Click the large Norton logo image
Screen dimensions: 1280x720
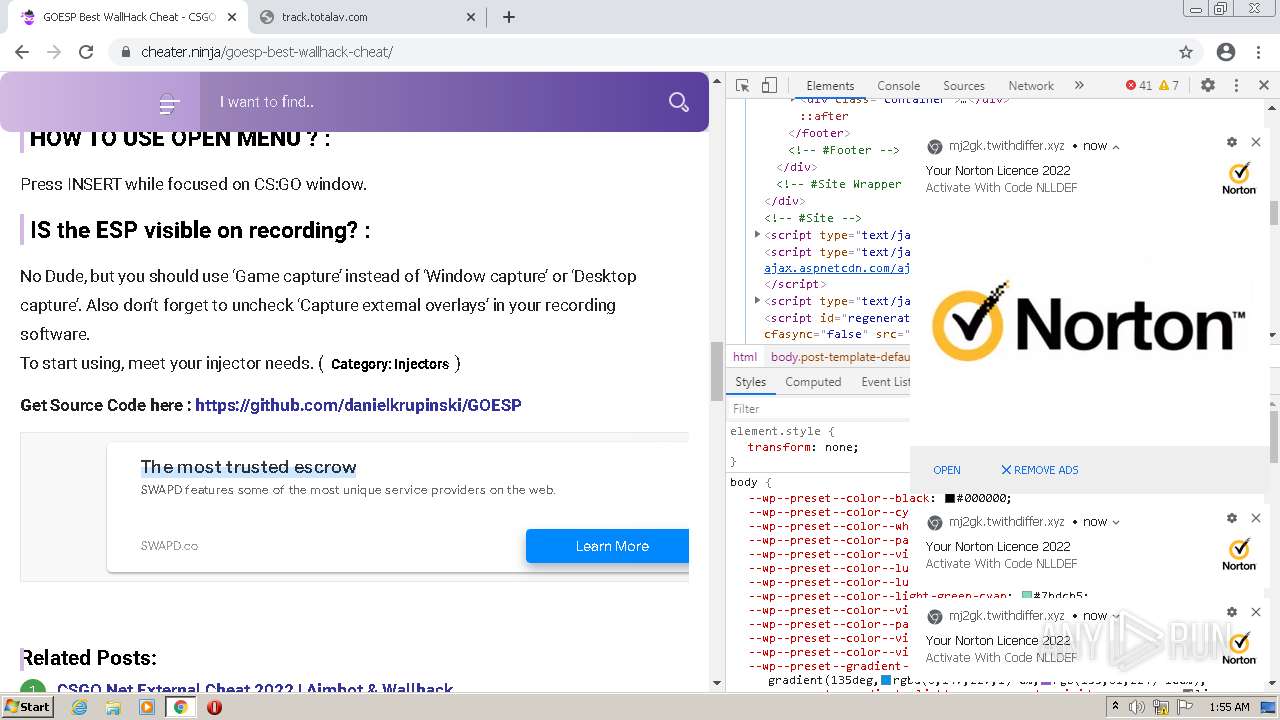[x=1089, y=323]
